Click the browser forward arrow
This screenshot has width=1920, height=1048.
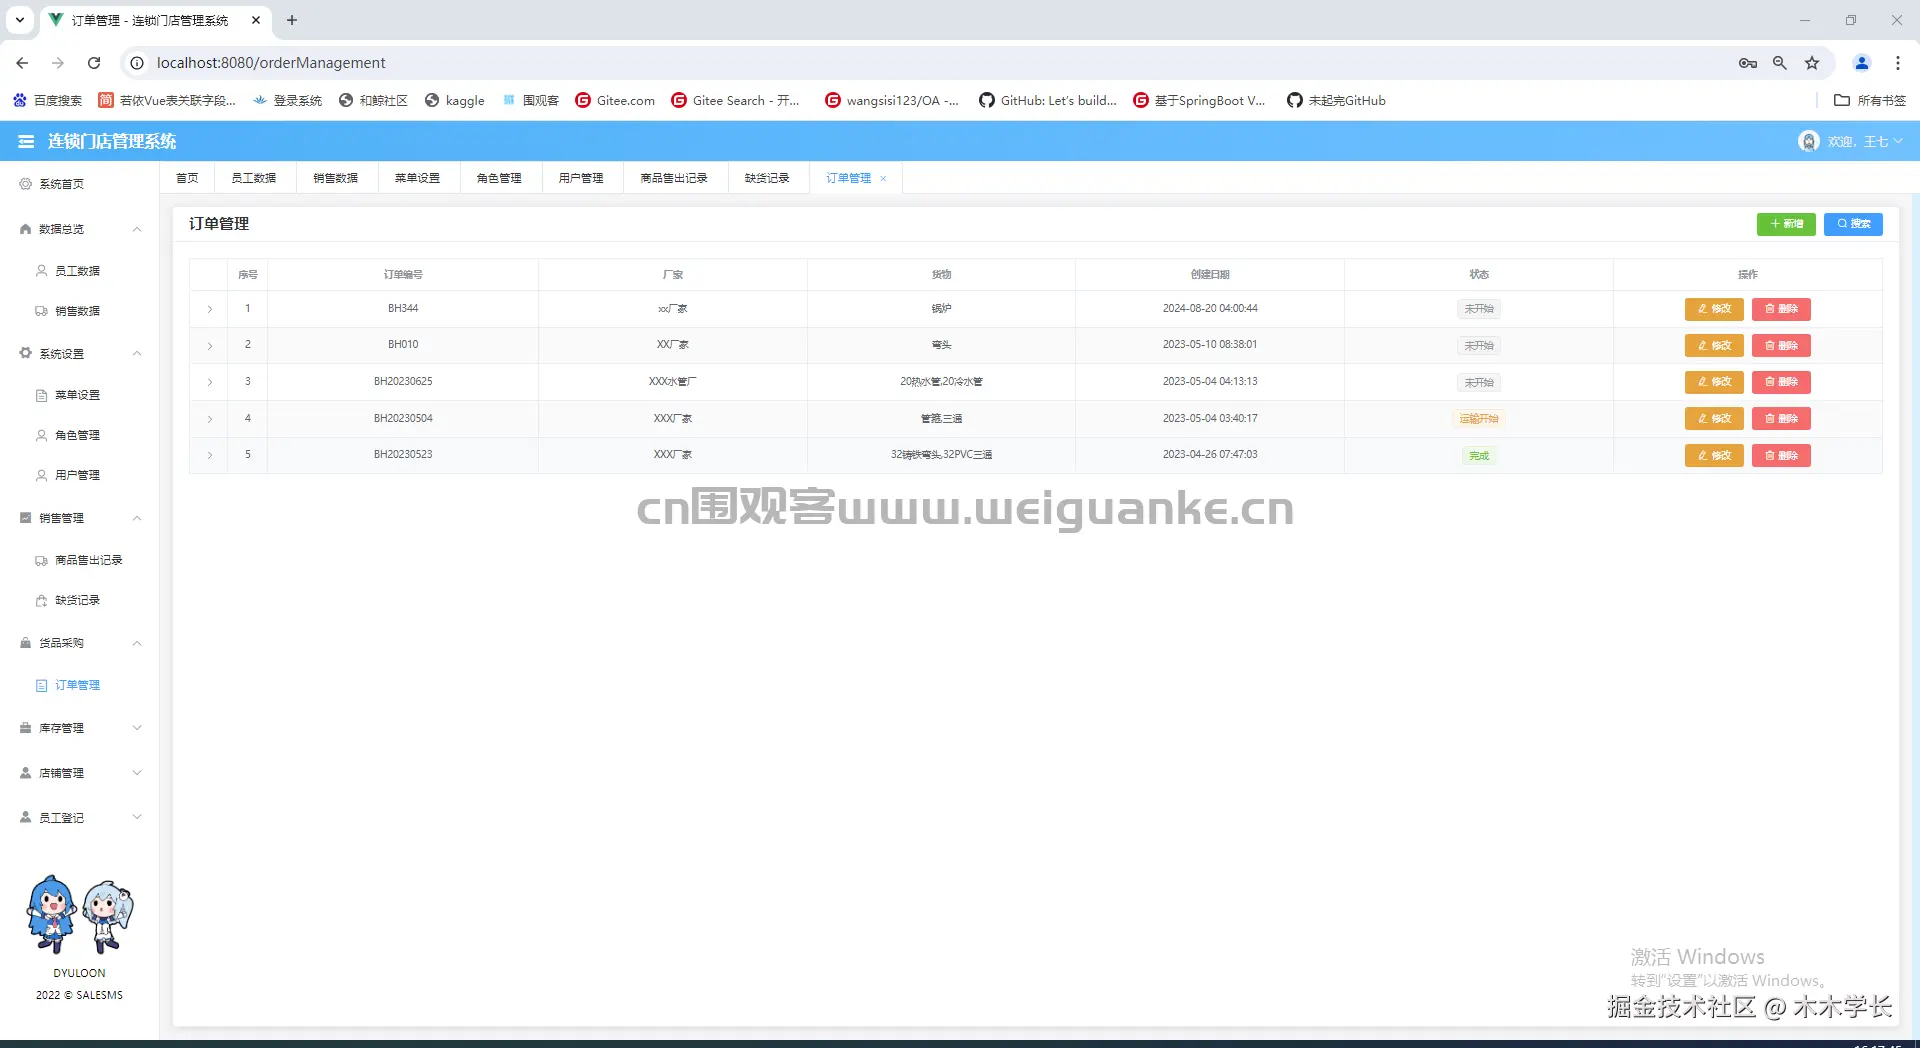58,63
